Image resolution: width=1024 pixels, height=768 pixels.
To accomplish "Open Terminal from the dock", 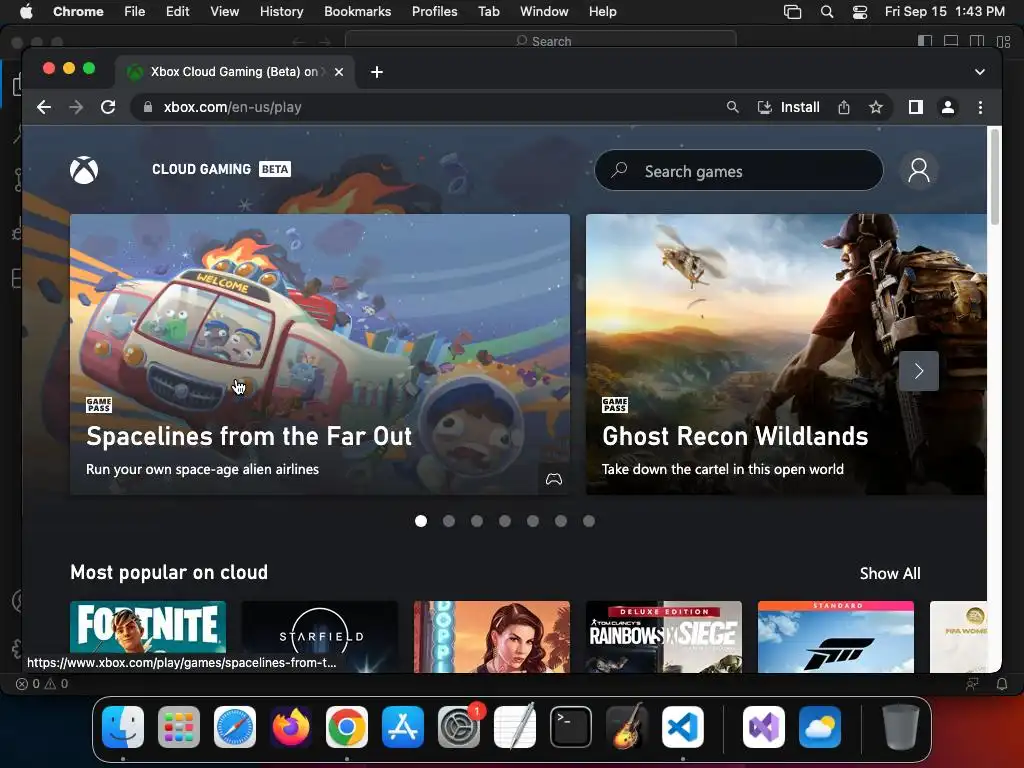I will pyautogui.click(x=571, y=727).
